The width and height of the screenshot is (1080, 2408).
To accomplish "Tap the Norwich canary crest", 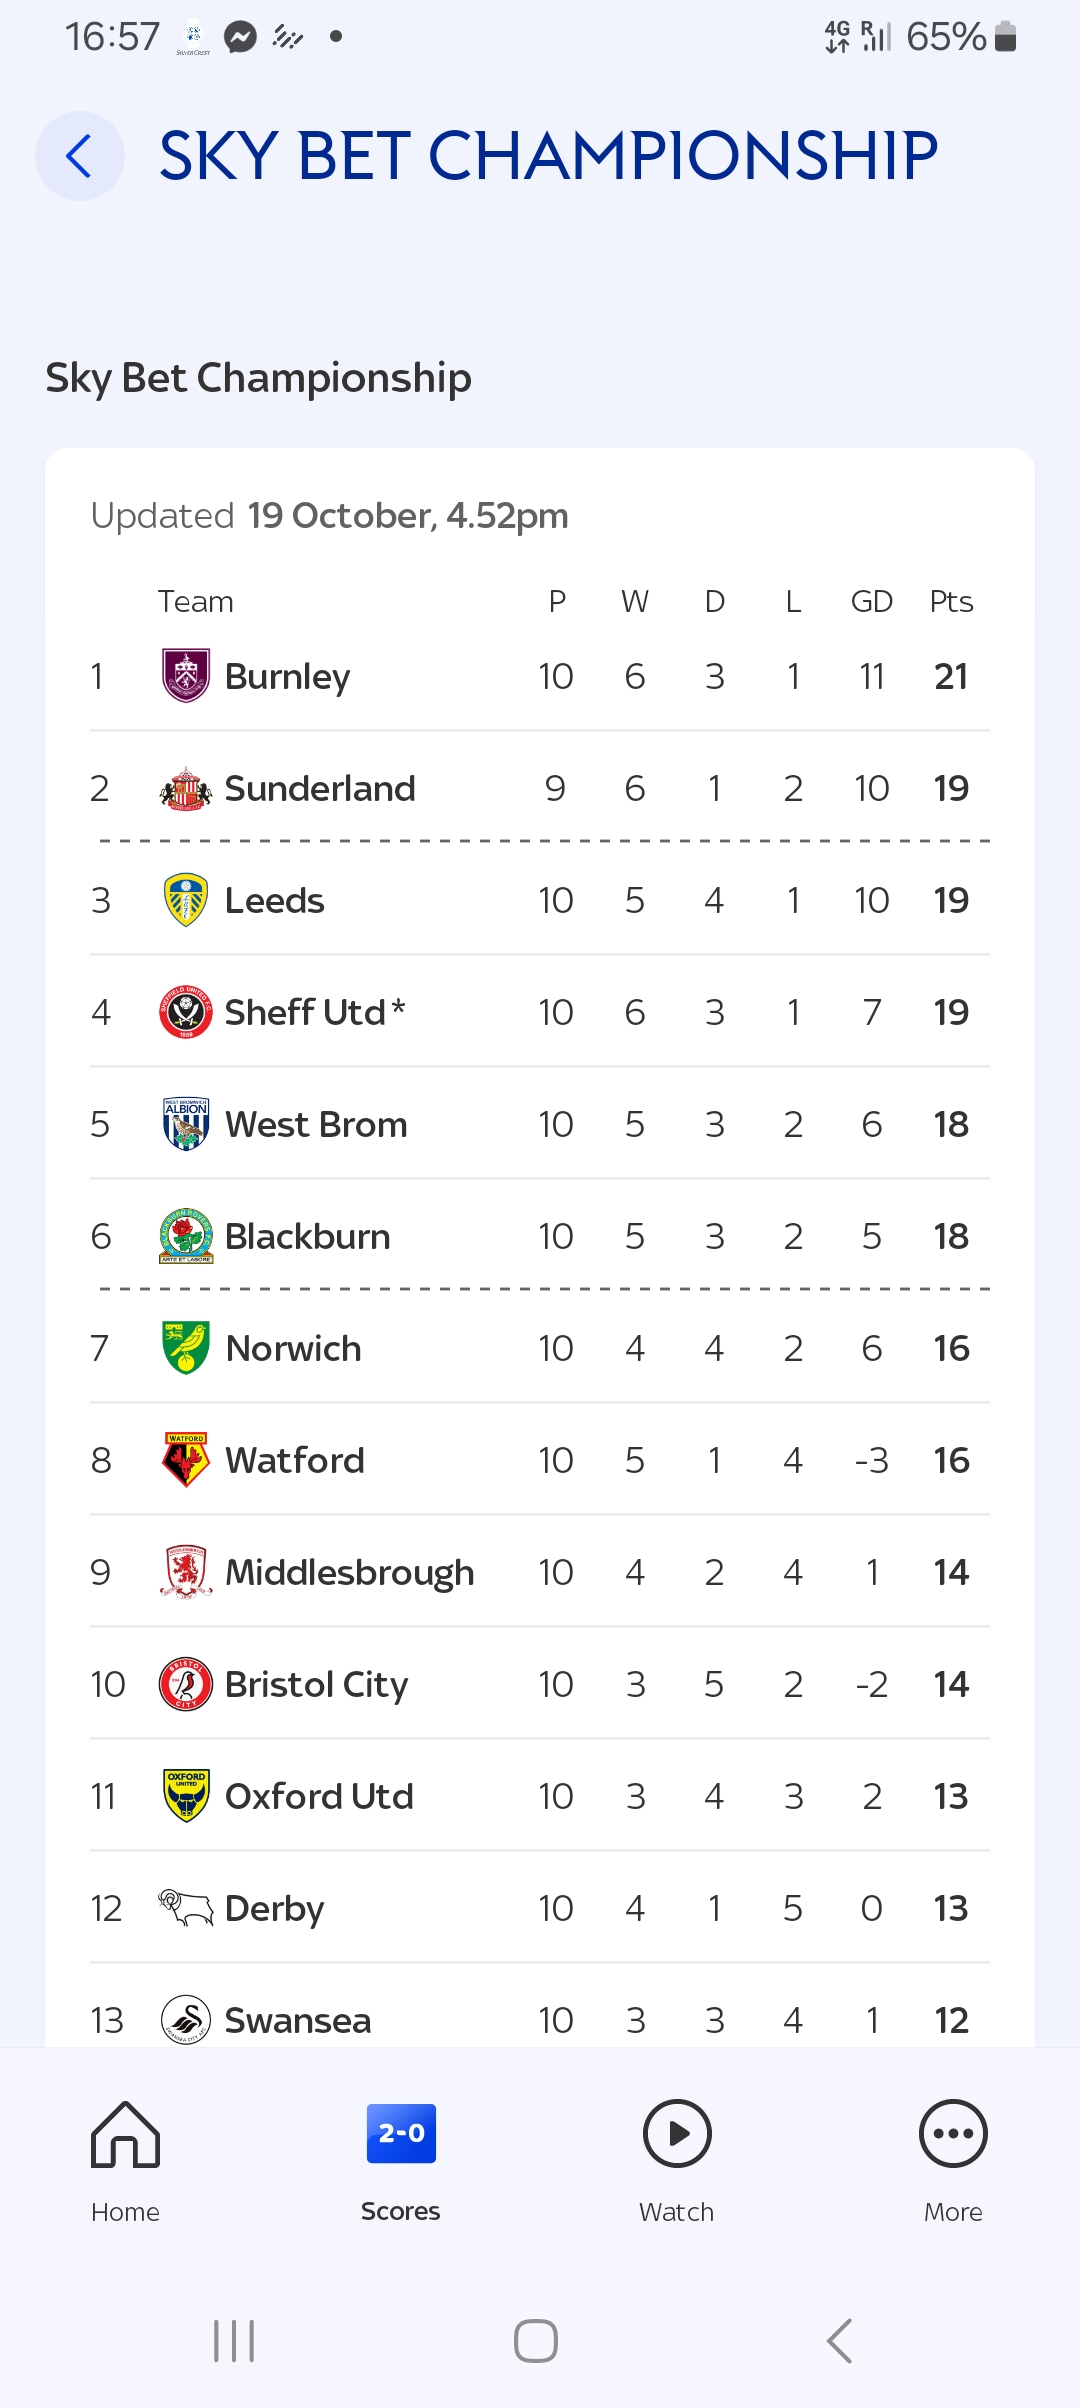I will tap(186, 1348).
